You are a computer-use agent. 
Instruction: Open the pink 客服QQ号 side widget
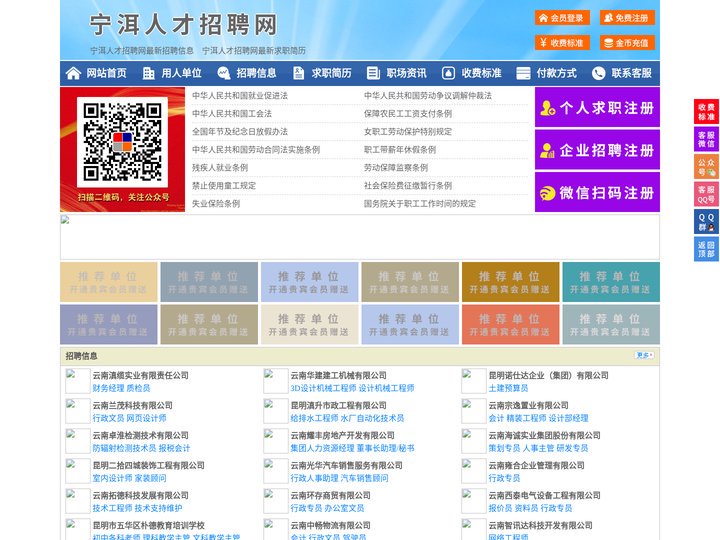point(706,194)
